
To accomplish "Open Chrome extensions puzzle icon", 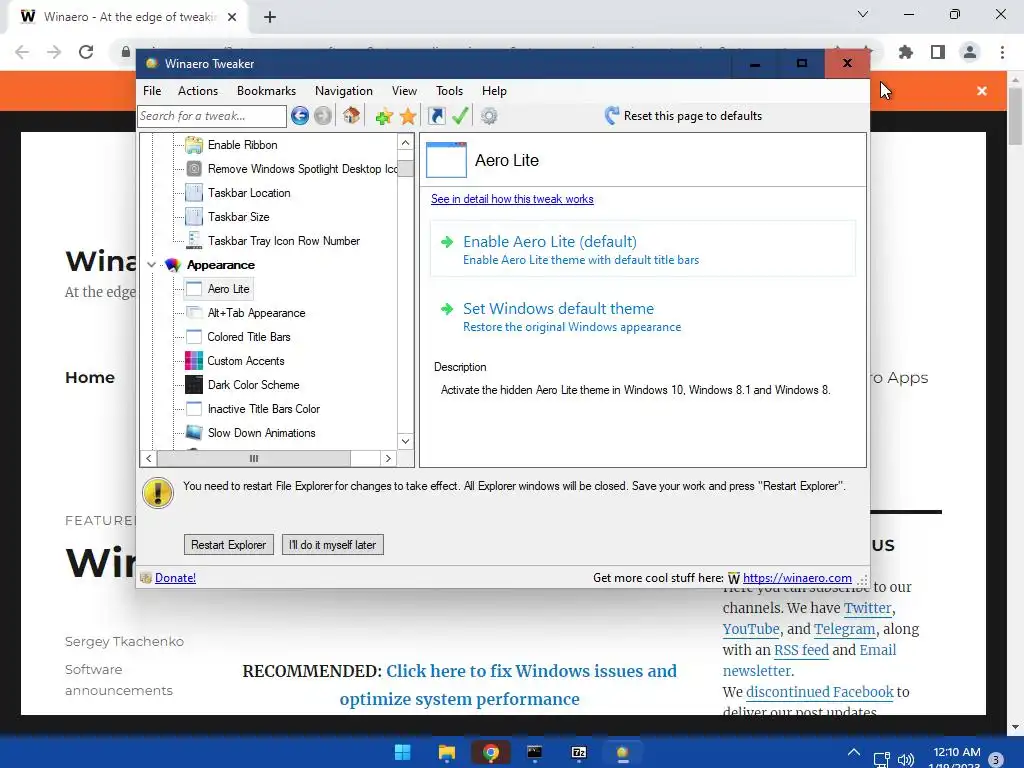I will point(906,52).
